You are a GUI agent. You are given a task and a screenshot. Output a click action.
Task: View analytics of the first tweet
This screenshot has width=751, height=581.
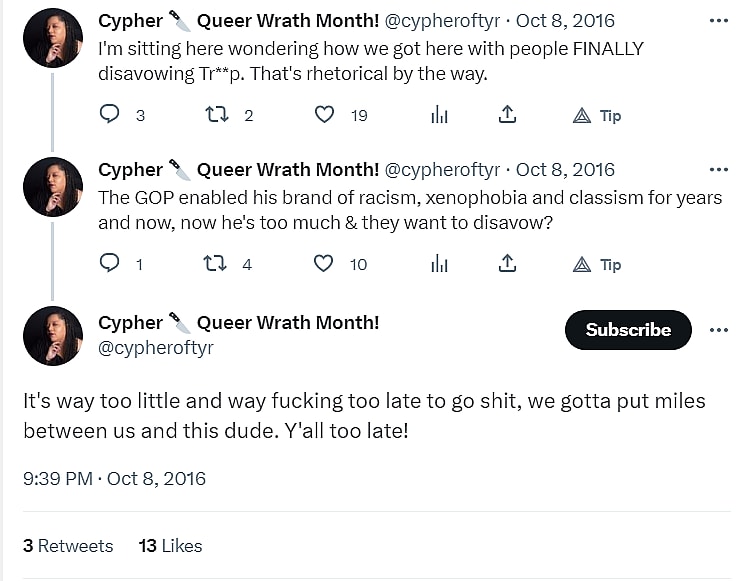(439, 115)
